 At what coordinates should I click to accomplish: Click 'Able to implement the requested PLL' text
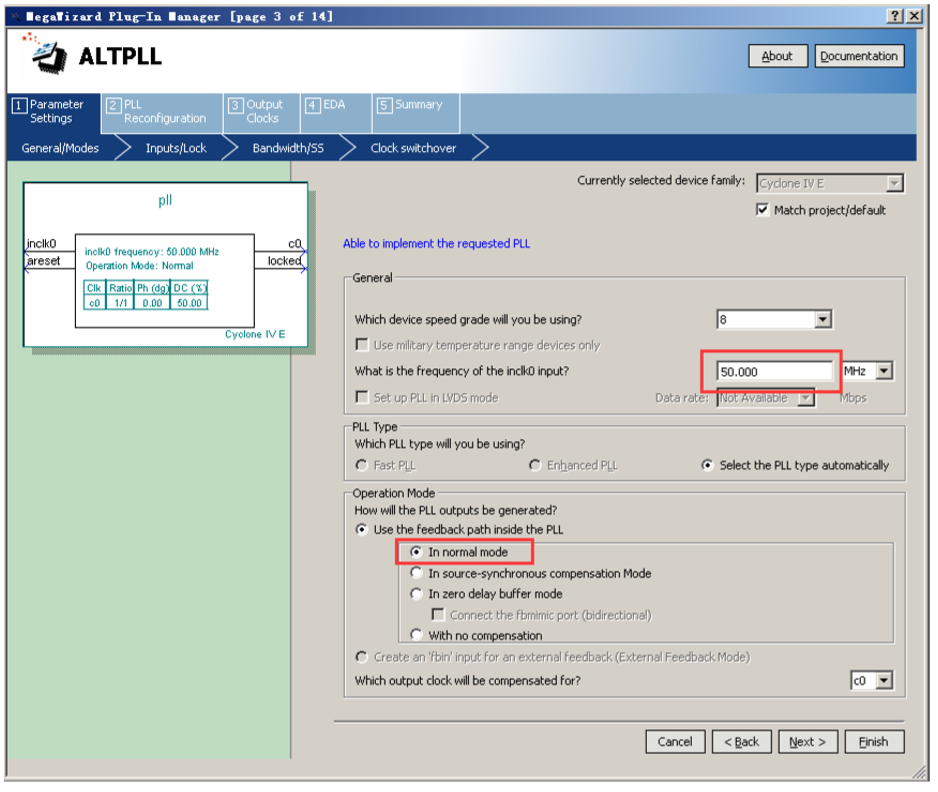(x=436, y=243)
